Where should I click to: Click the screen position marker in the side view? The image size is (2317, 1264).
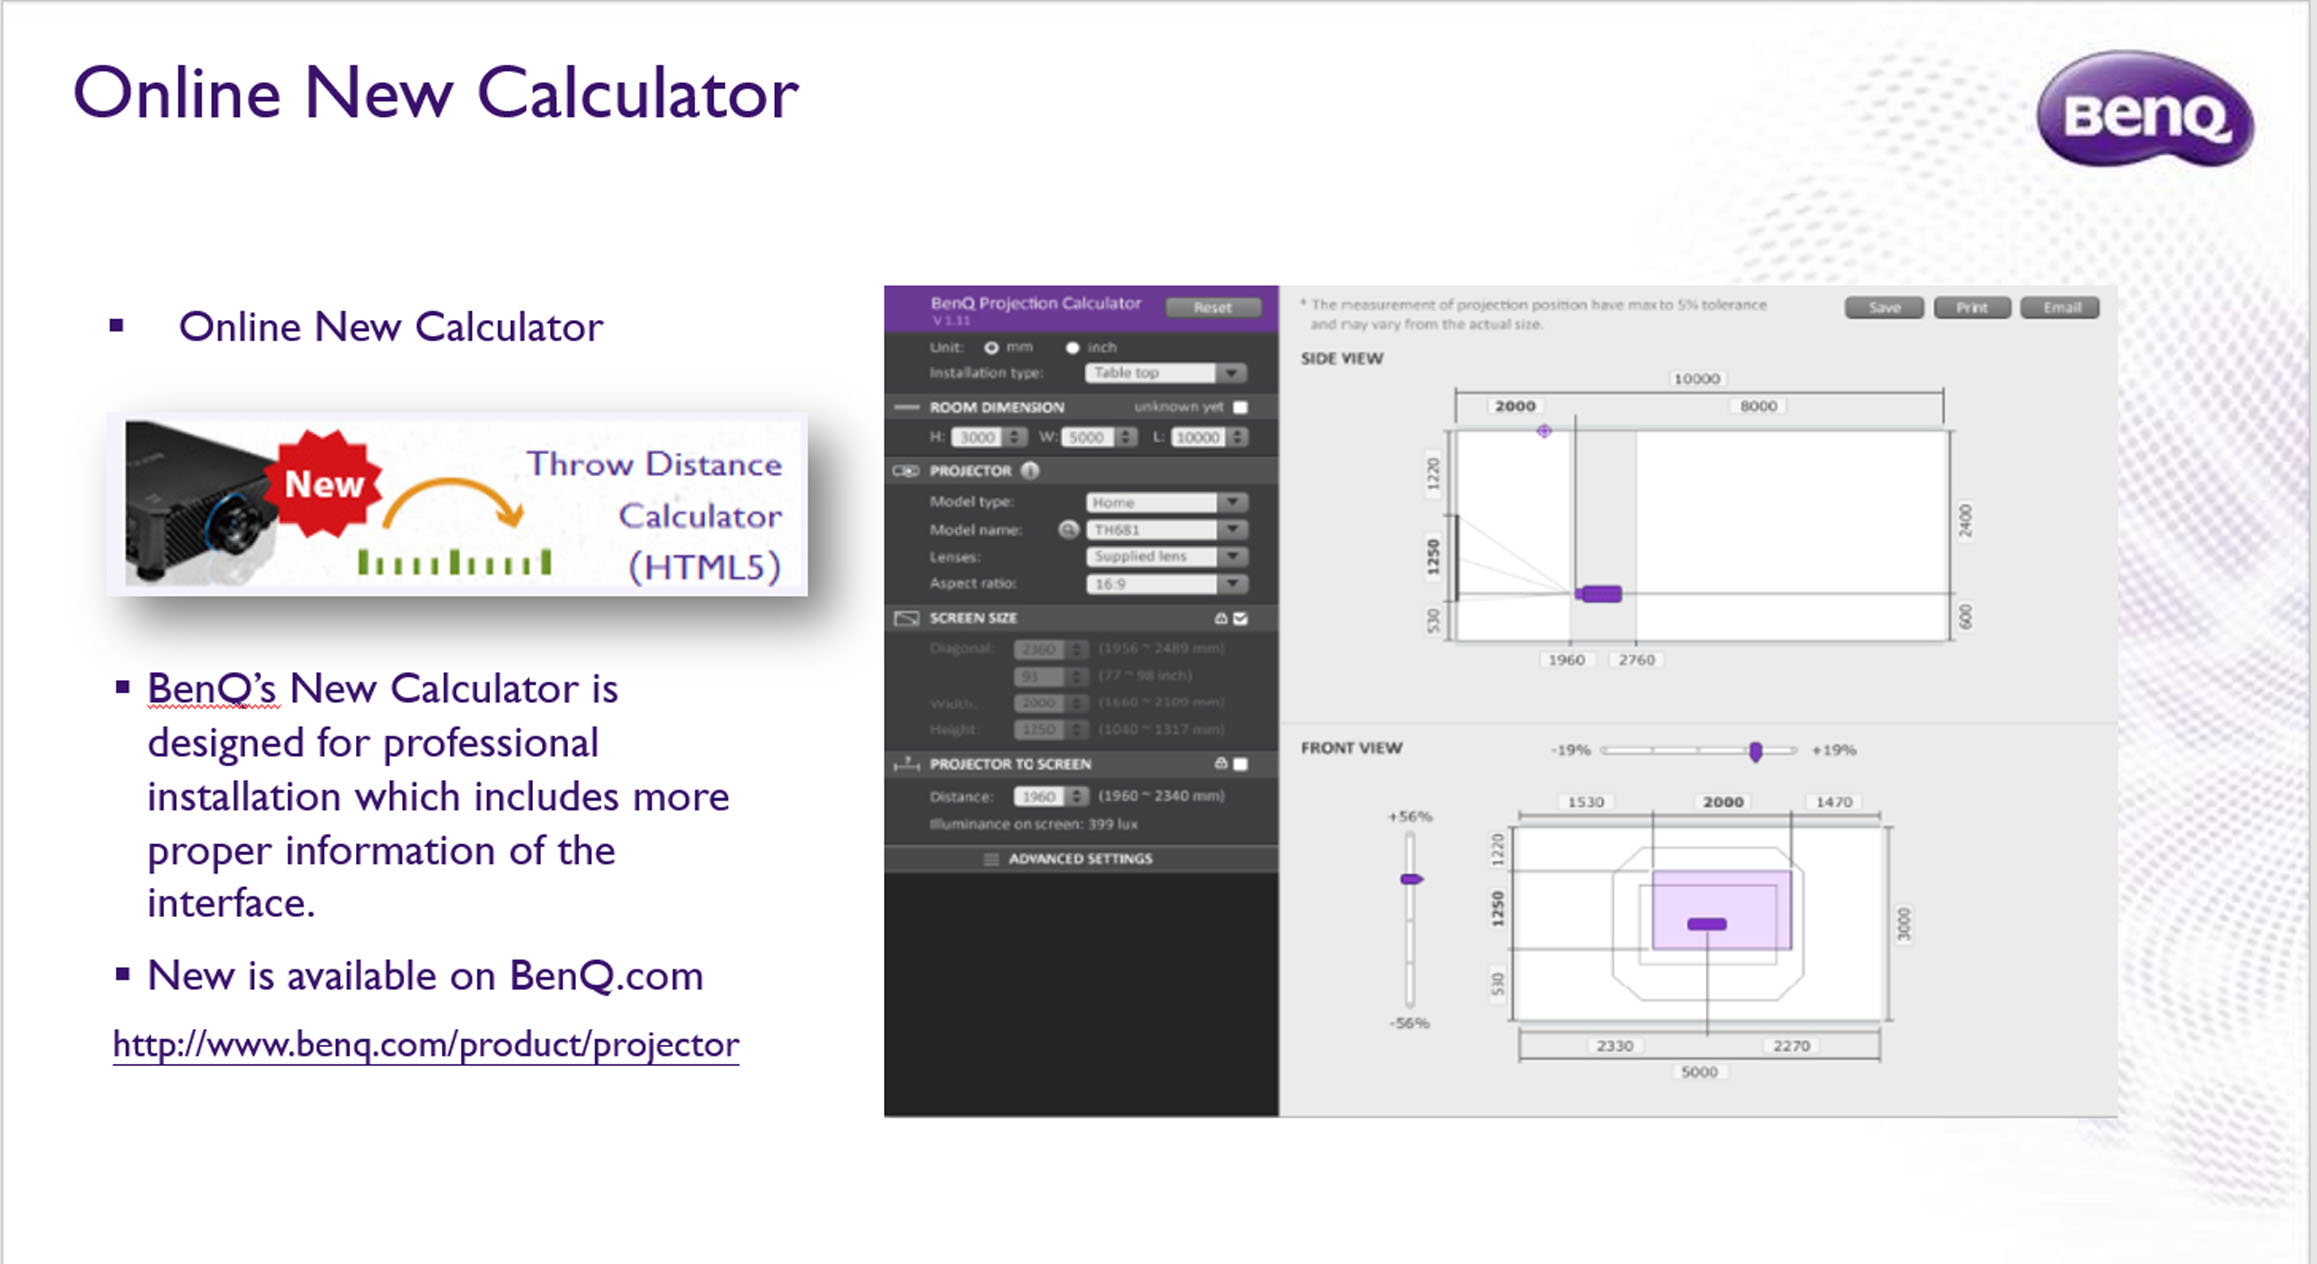pyautogui.click(x=1545, y=431)
